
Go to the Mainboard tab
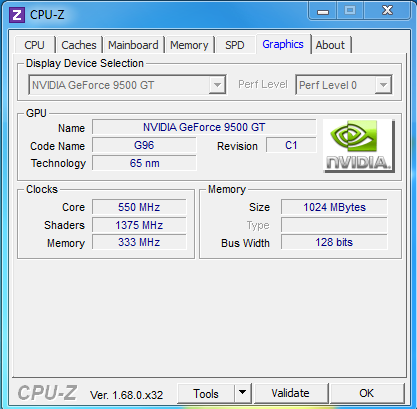[x=133, y=45]
